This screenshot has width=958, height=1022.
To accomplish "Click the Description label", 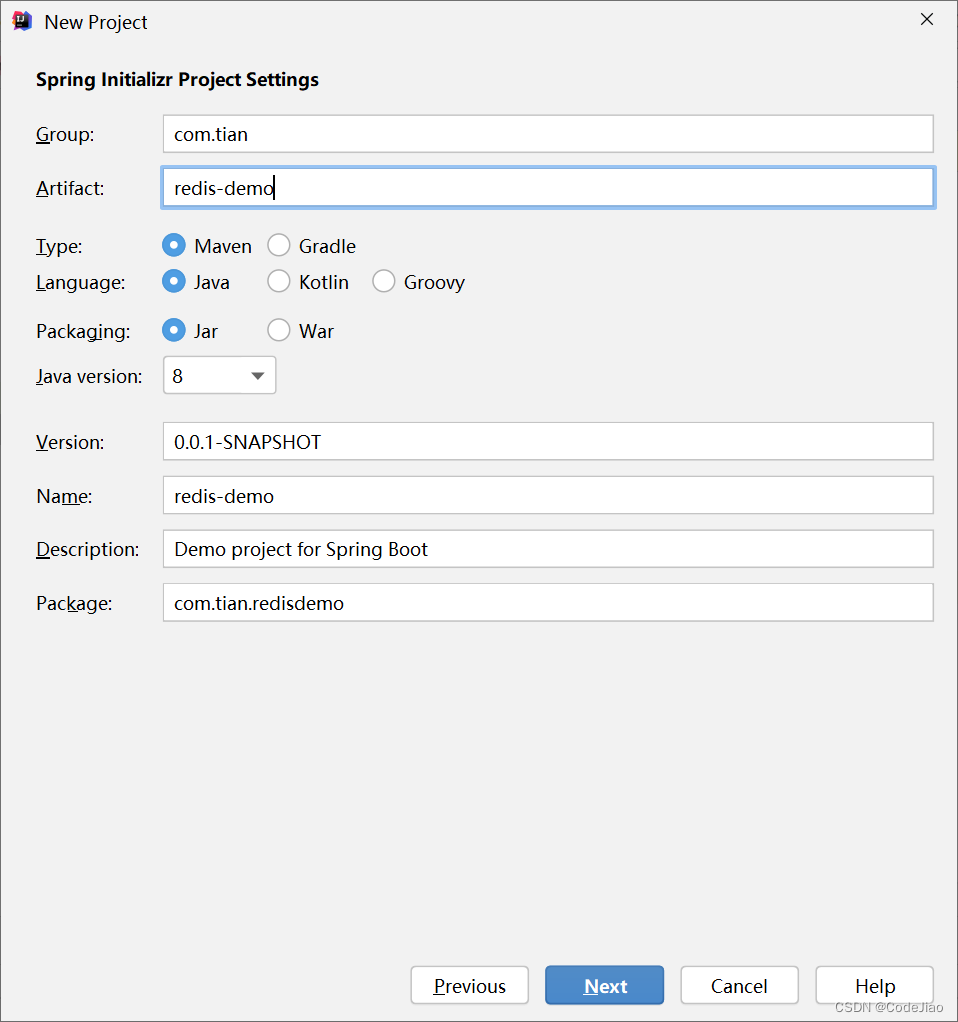I will click(x=88, y=549).
